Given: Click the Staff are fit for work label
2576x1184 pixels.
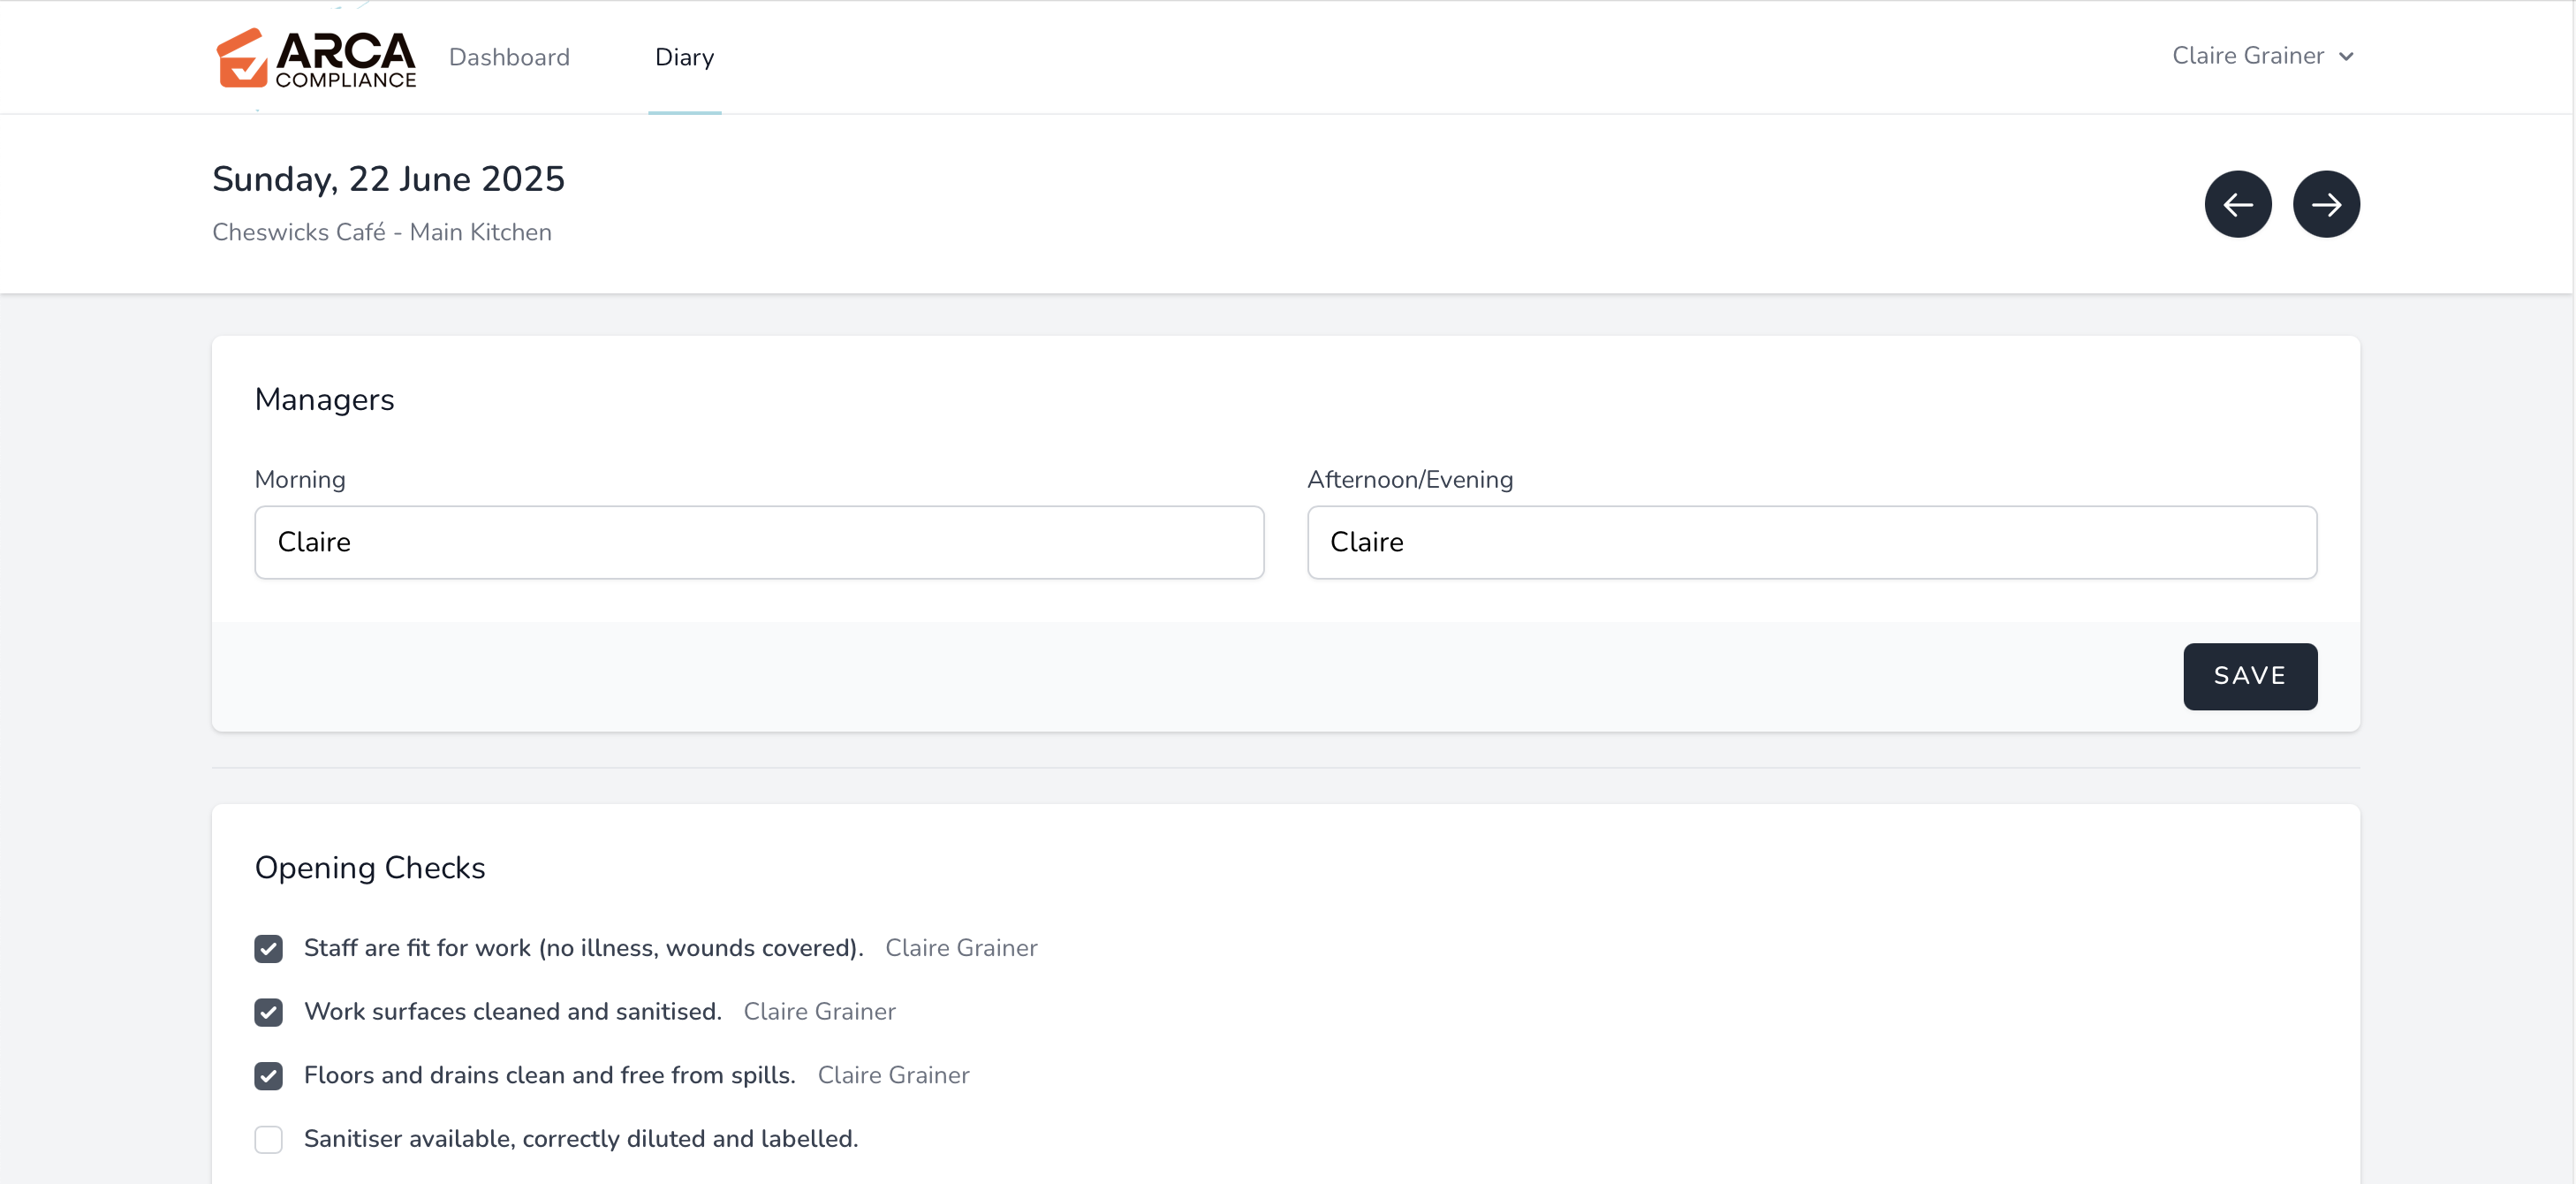Looking at the screenshot, I should [x=583, y=948].
